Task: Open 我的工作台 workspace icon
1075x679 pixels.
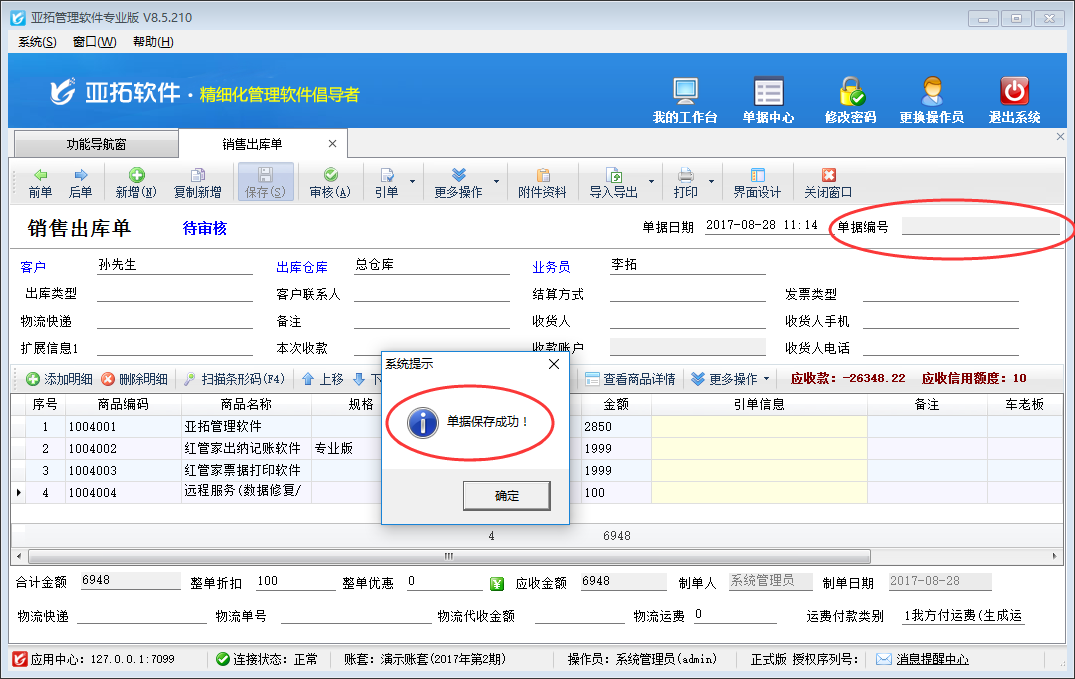Action: click(685, 92)
